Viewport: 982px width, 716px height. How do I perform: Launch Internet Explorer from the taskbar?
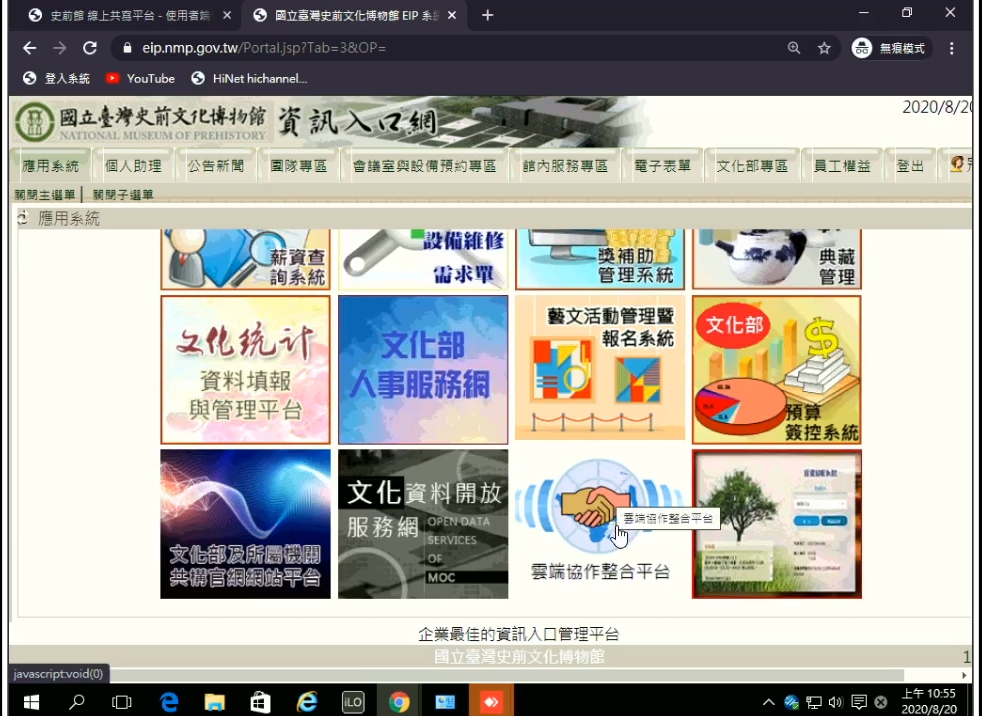coord(307,702)
